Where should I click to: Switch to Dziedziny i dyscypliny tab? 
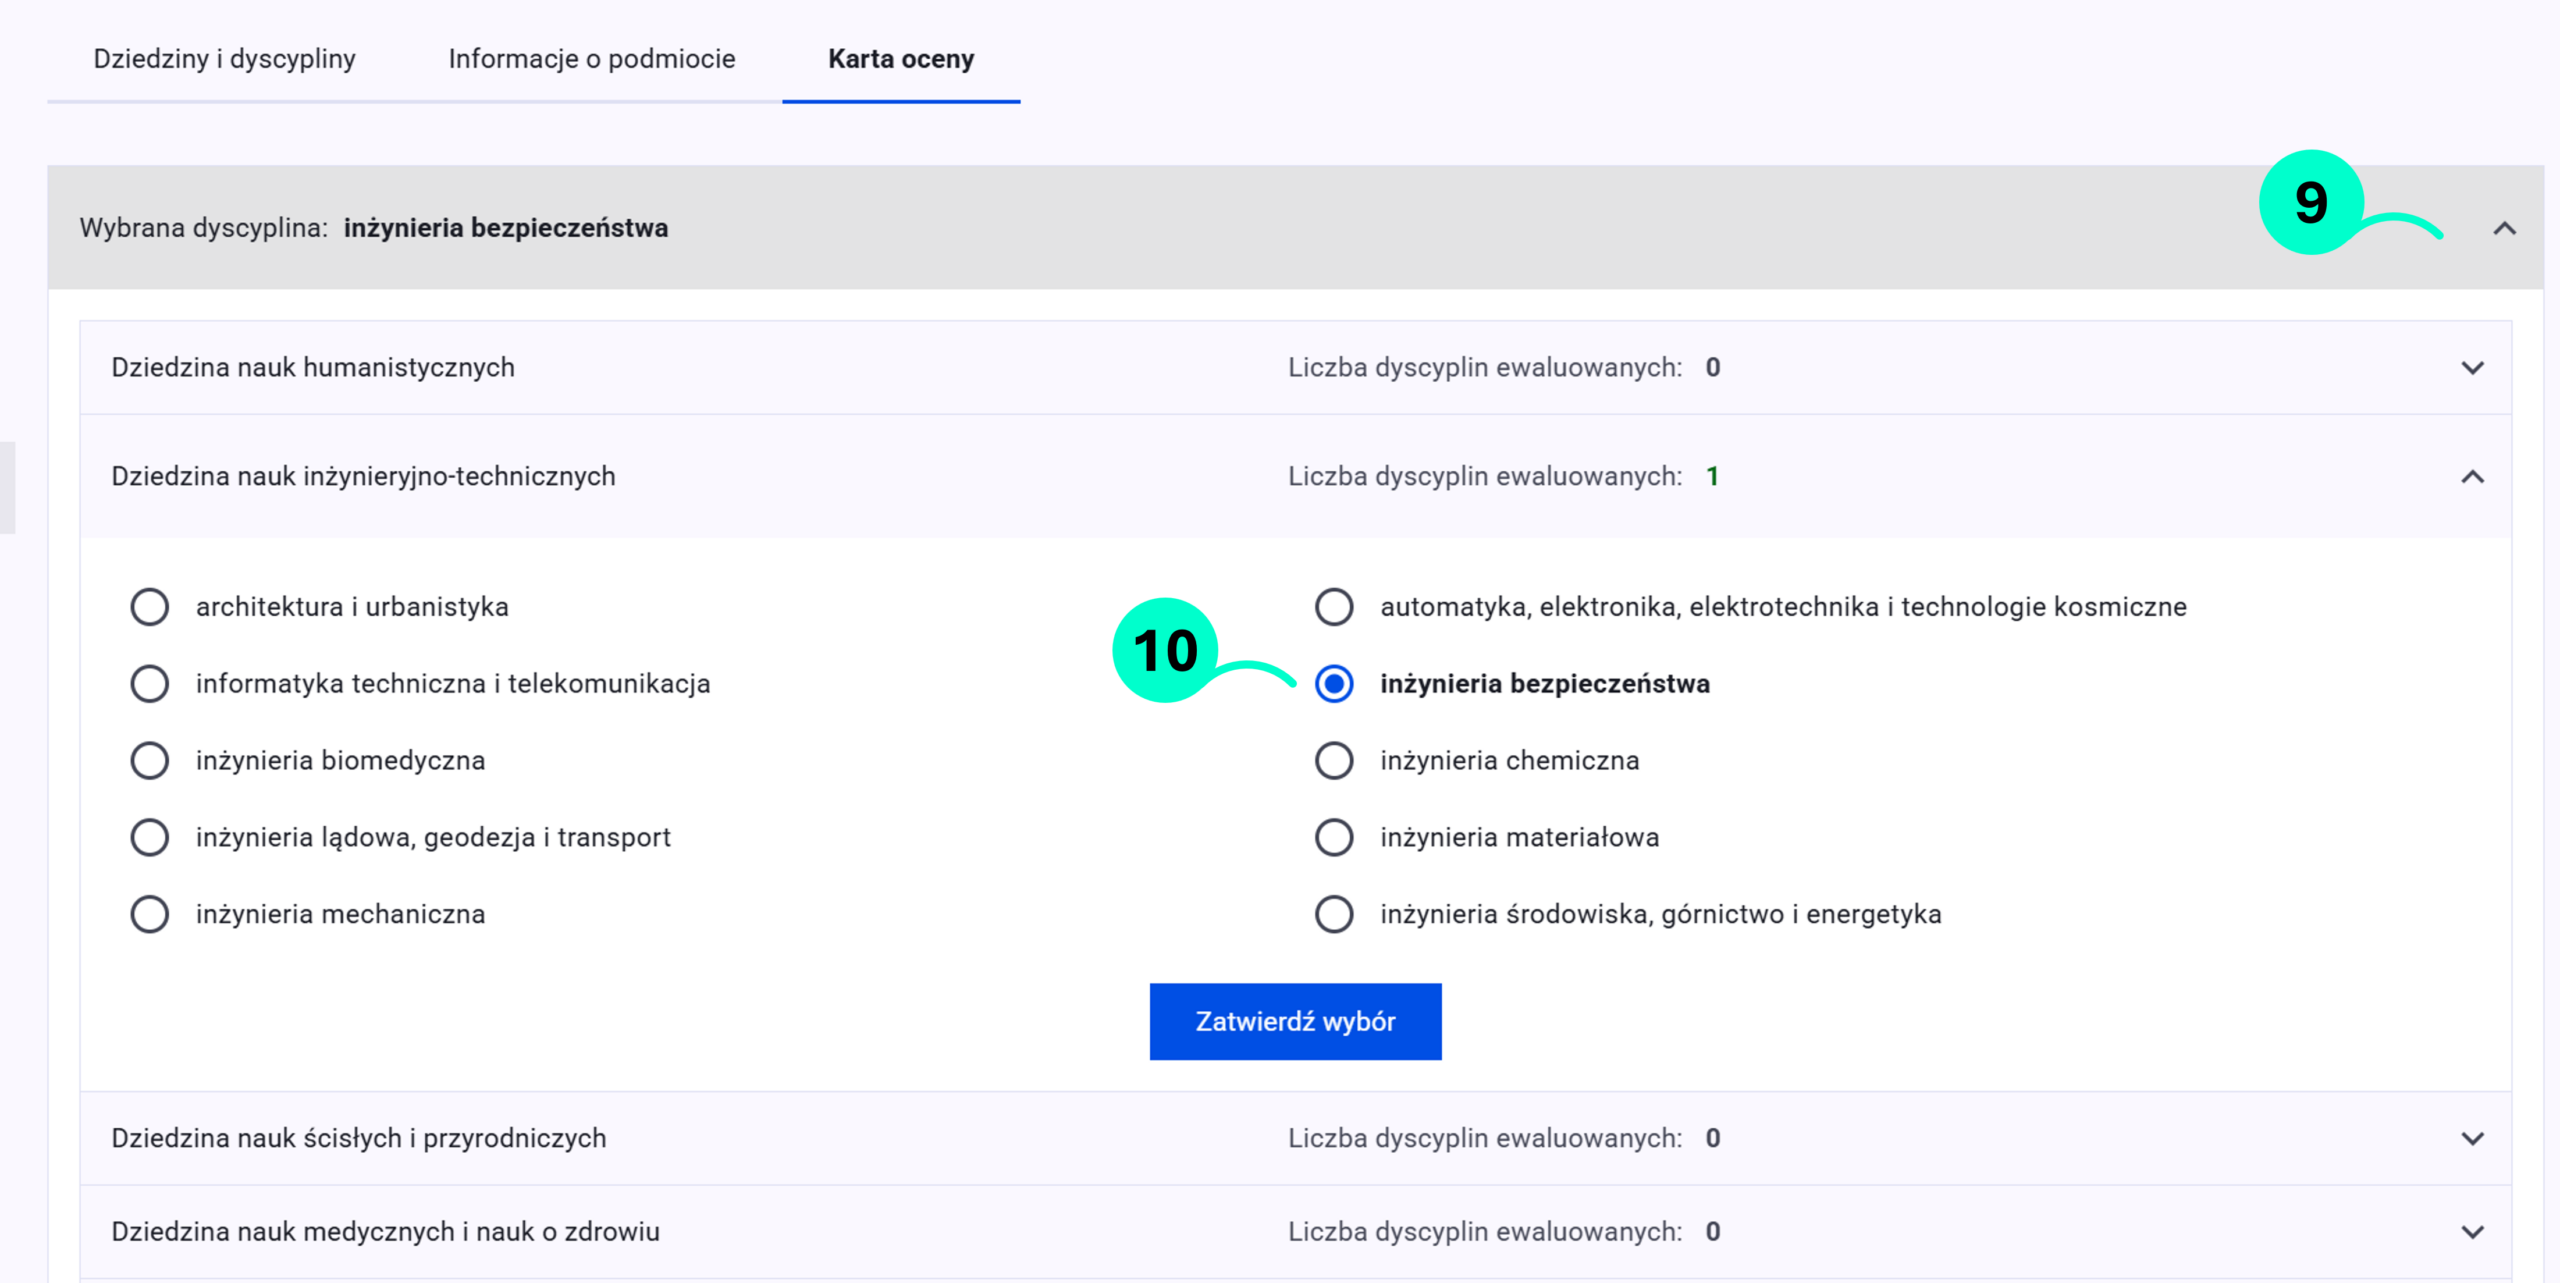click(224, 59)
